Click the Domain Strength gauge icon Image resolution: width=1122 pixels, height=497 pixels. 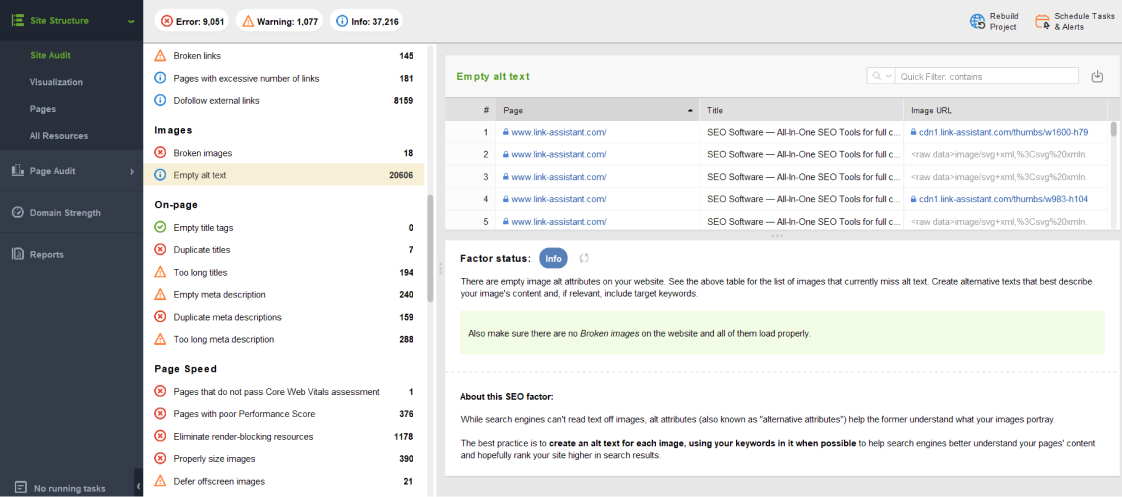(19, 212)
